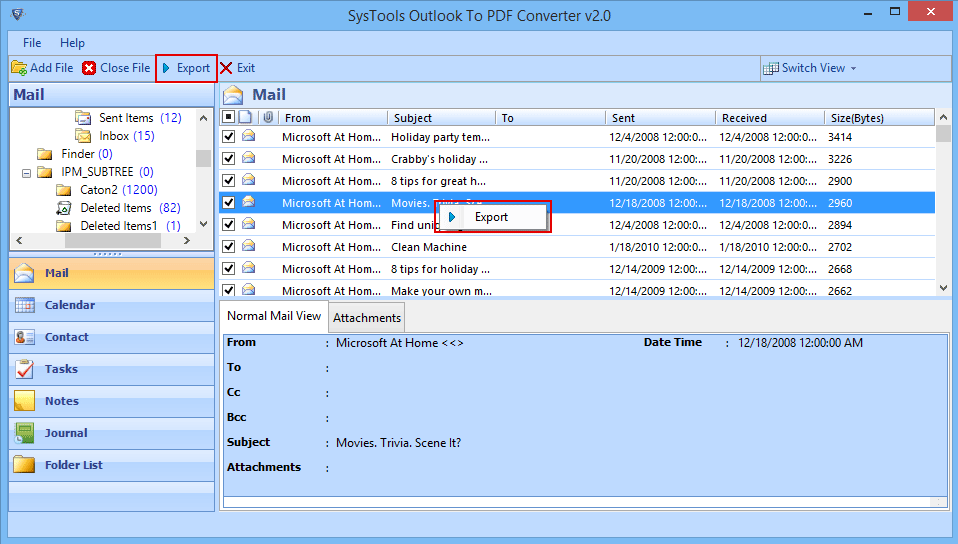Select the Deleted Items folder in tree
The height and width of the screenshot is (544, 958).
[116, 208]
